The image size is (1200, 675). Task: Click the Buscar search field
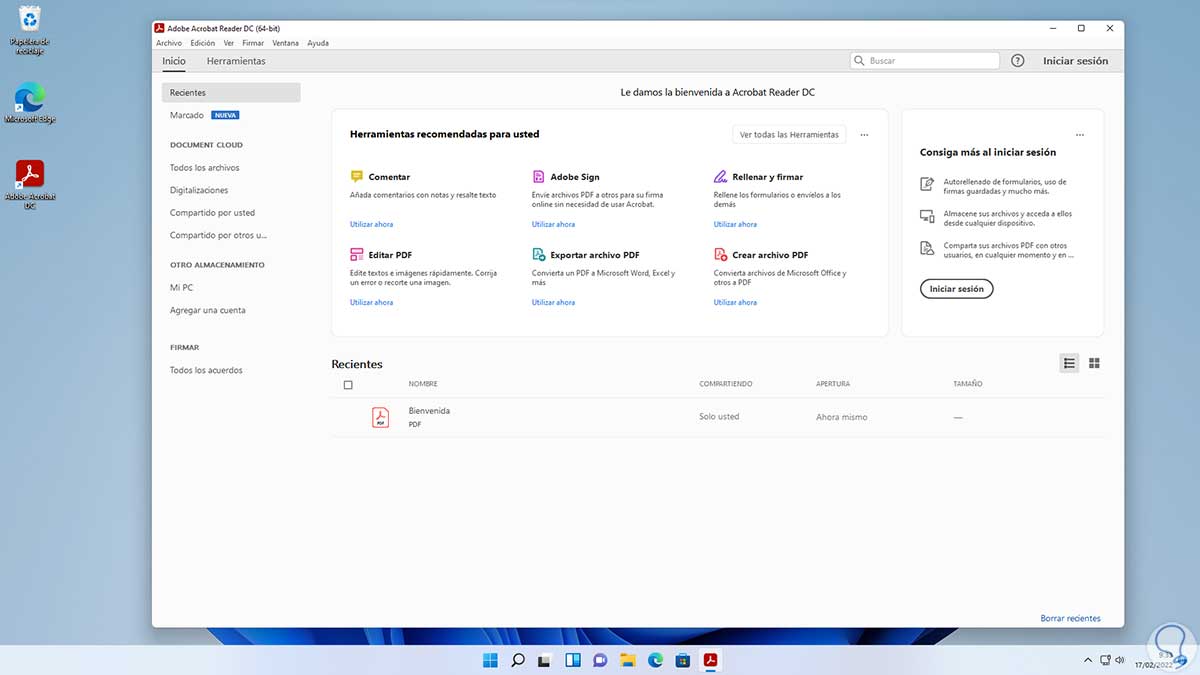coord(925,61)
